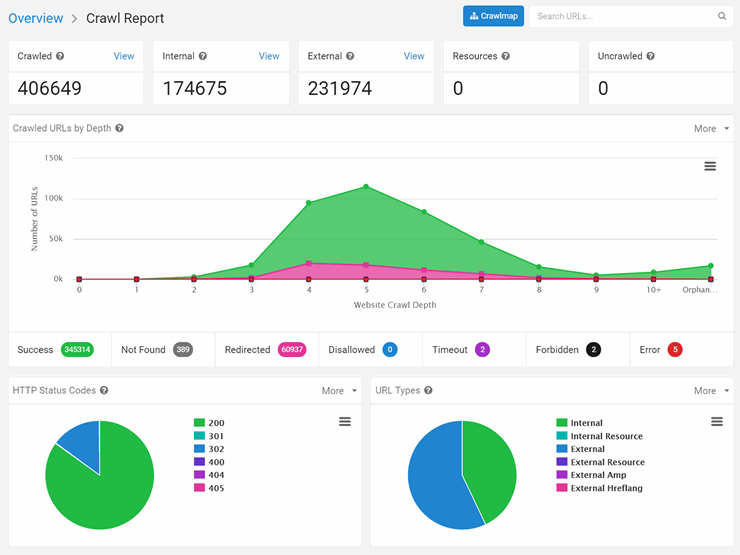The height and width of the screenshot is (555, 740).
Task: Click the search magnifier icon
Action: pos(722,17)
